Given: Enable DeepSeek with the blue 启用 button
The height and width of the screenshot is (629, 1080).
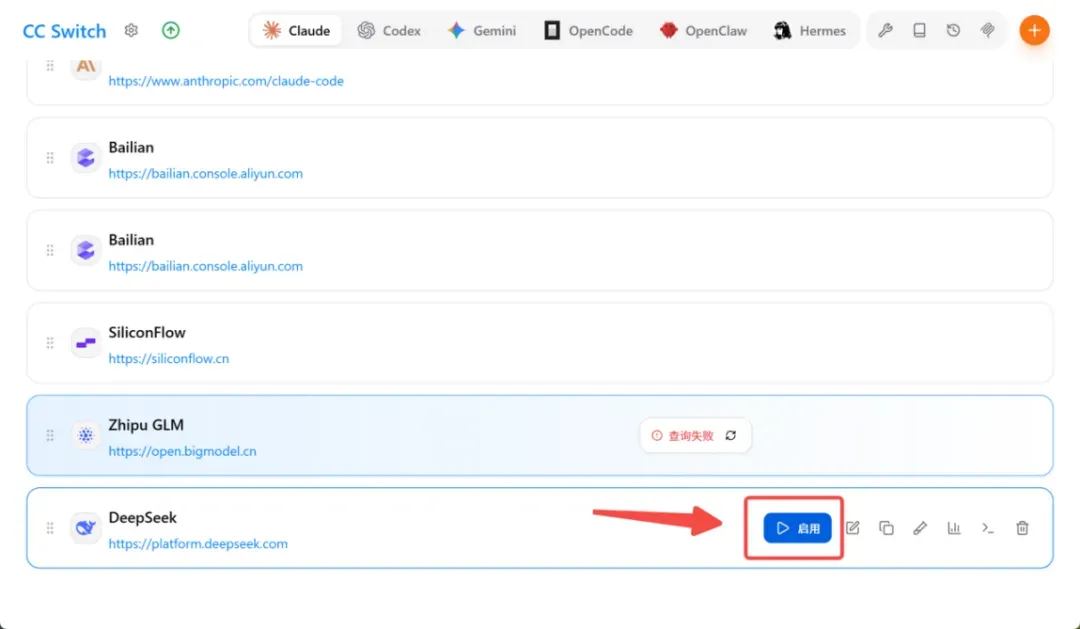Looking at the screenshot, I should [x=797, y=528].
